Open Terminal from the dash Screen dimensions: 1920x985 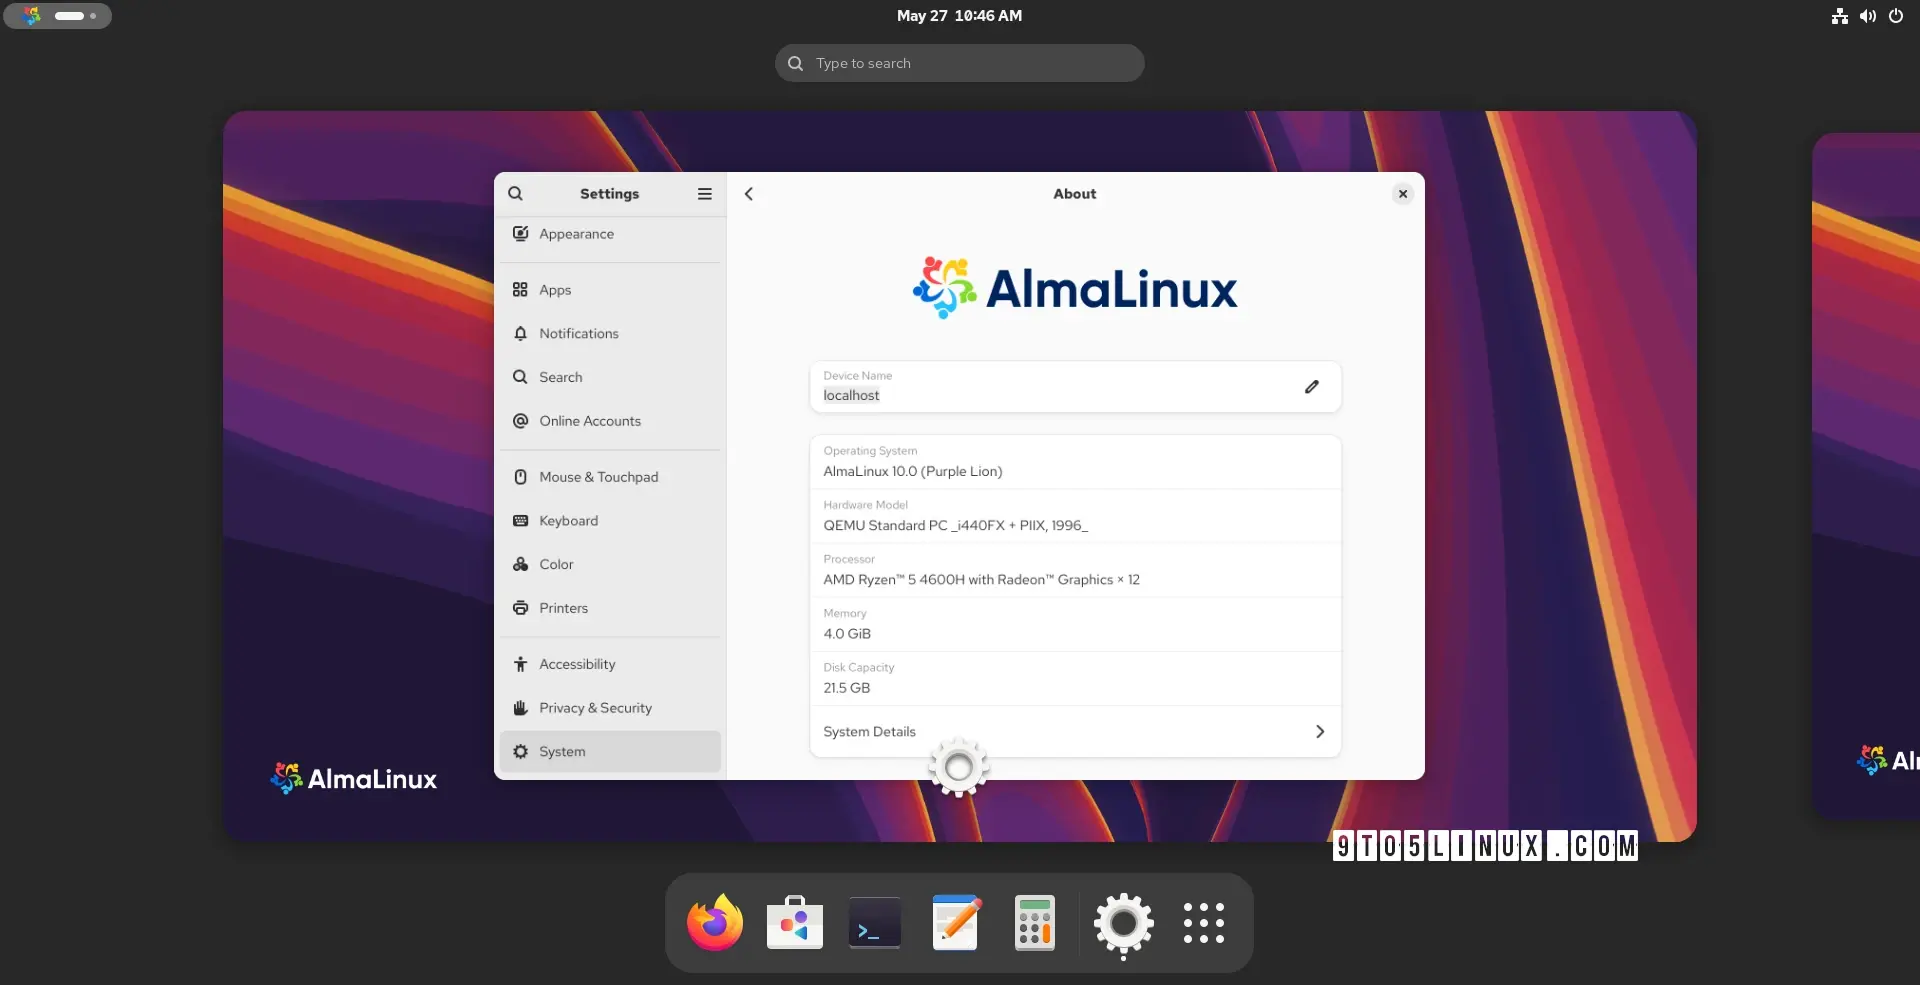(x=875, y=923)
